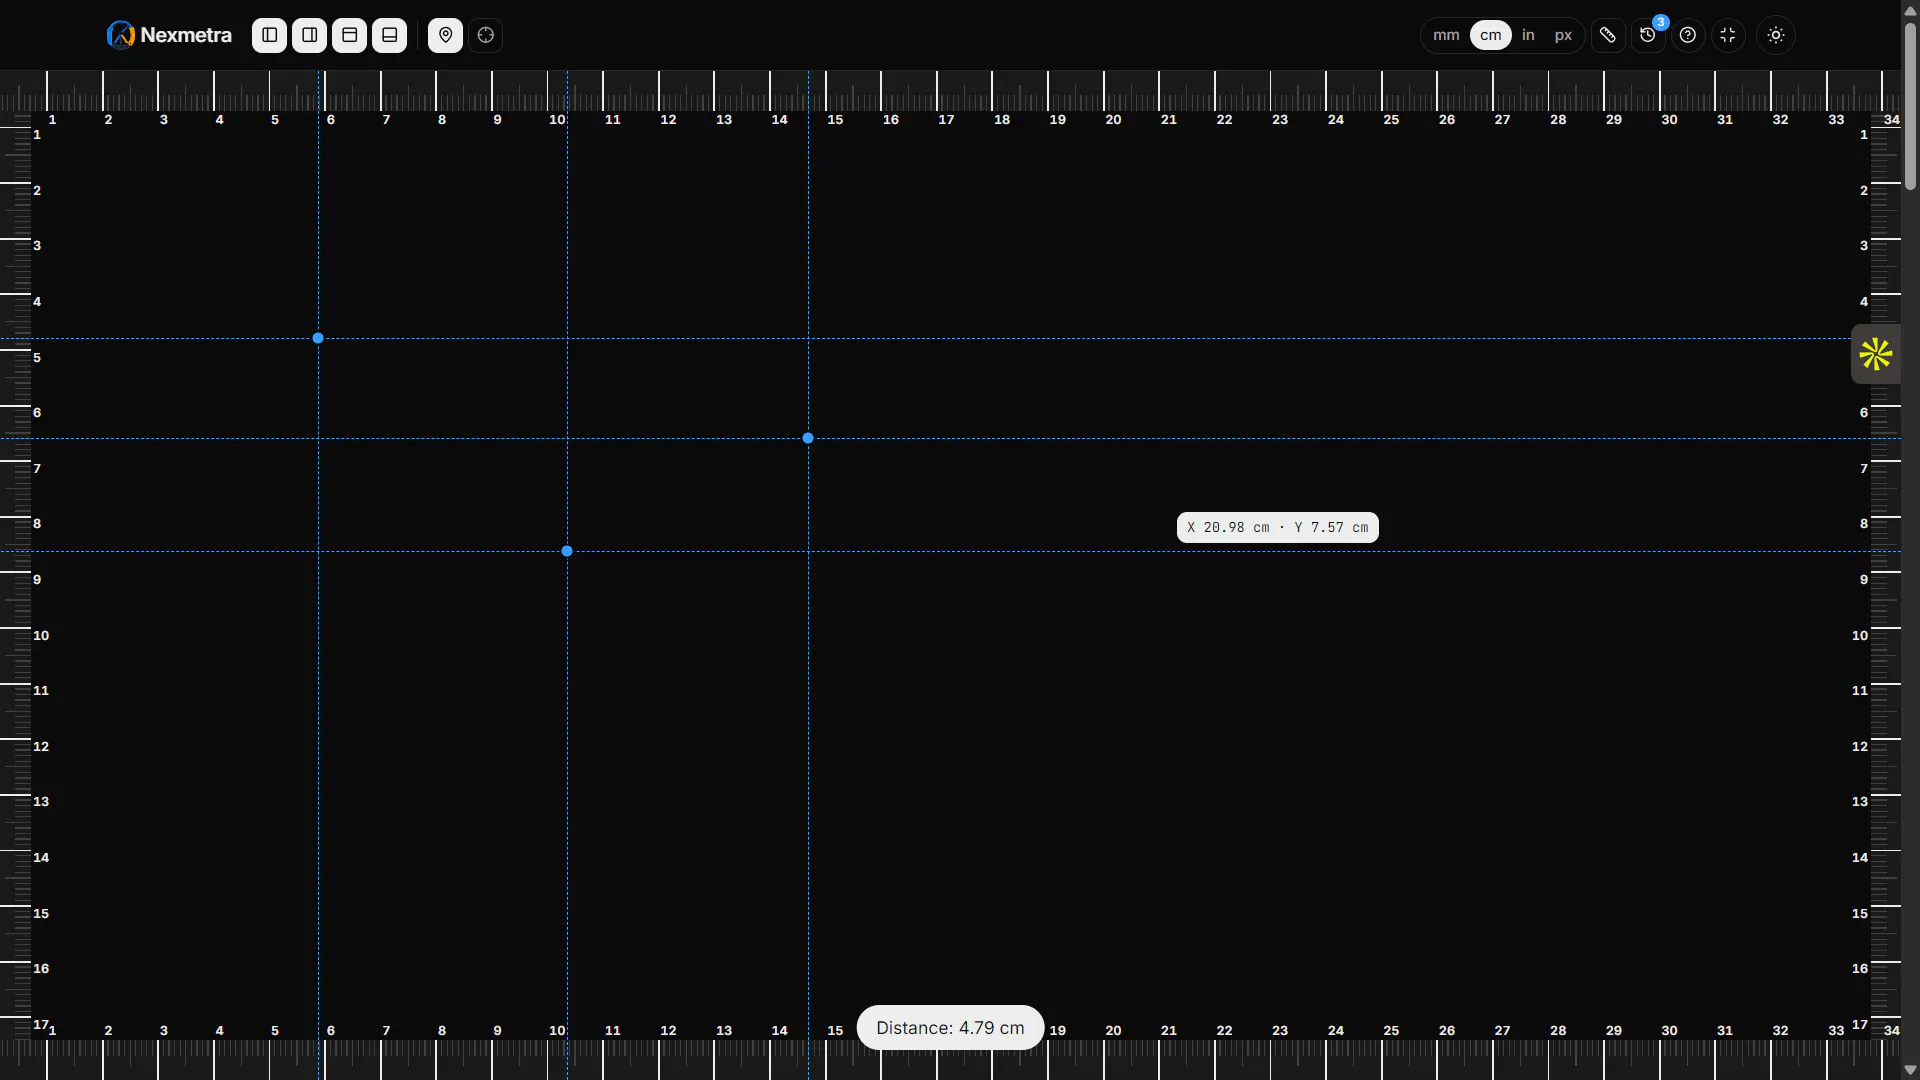Activate the crosshair target tool

coord(485,35)
